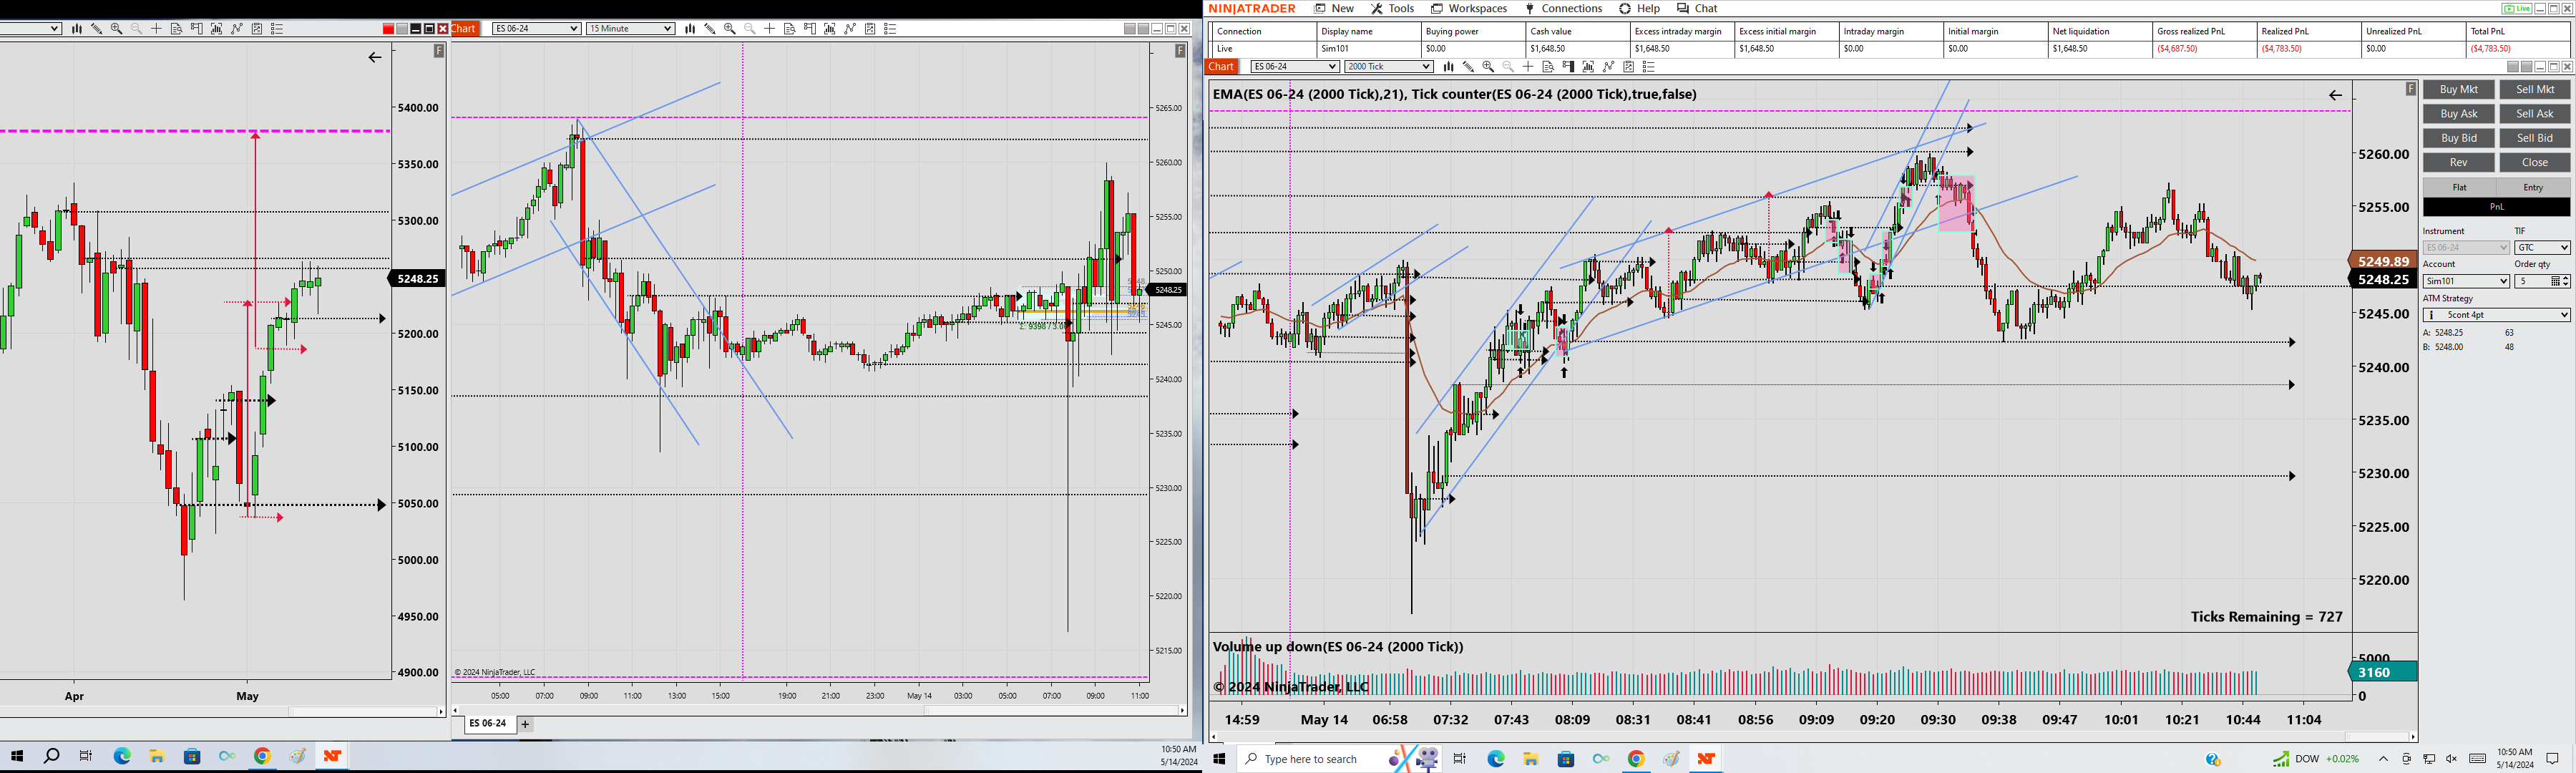Image resolution: width=2576 pixels, height=773 pixels.
Task: Open Indicators icon in 2000 Tick chart
Action: point(1608,67)
